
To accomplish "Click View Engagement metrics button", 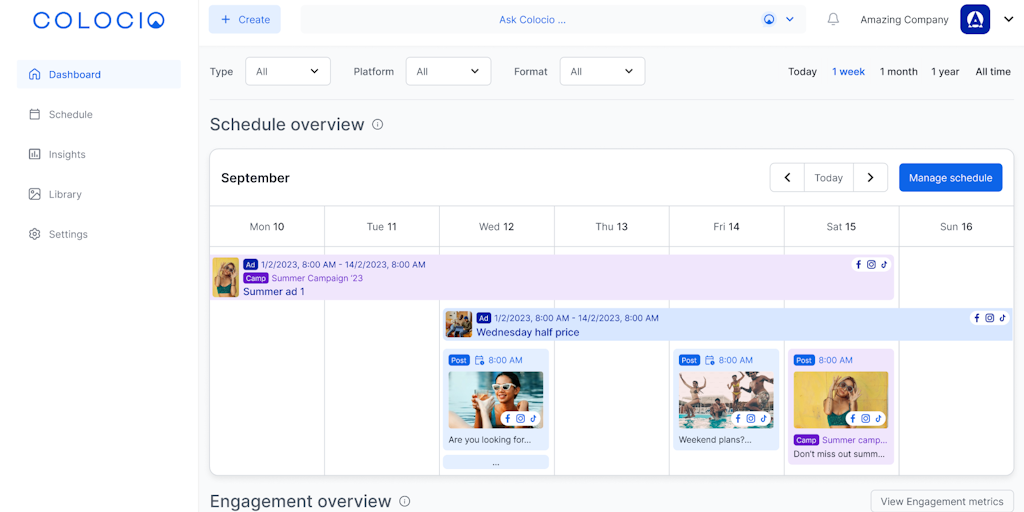I will click(942, 501).
